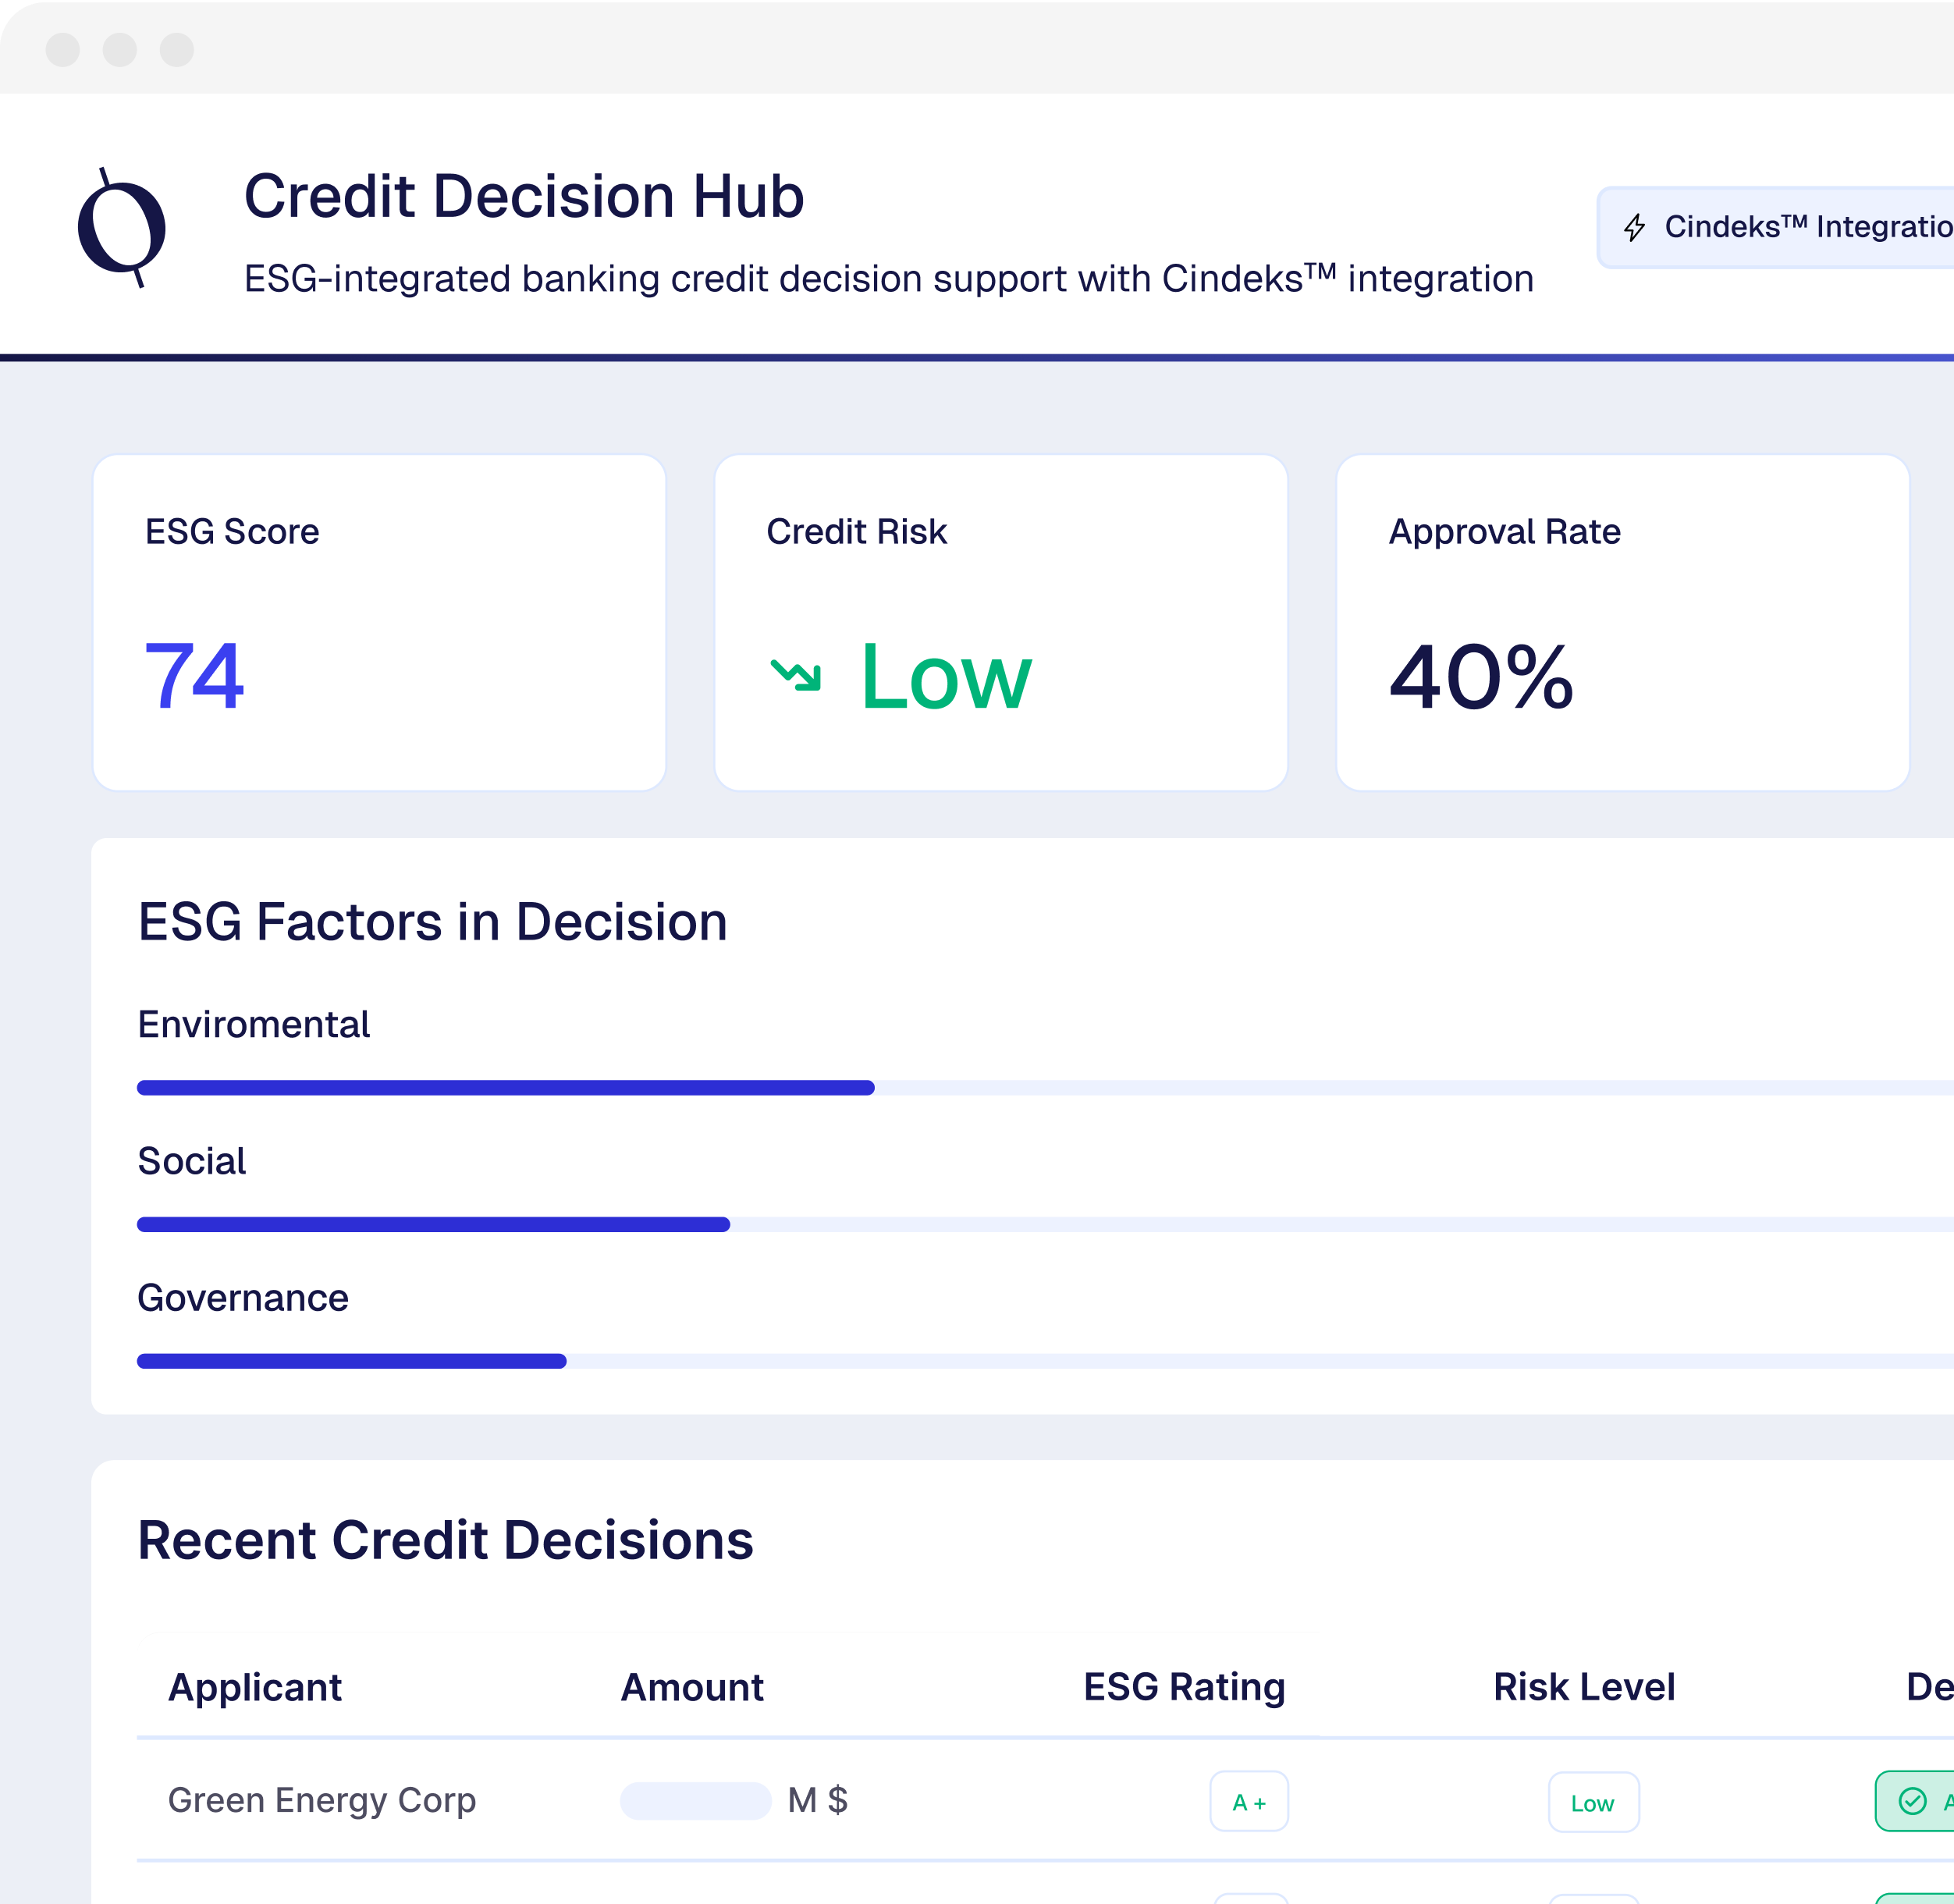
Task: Open the Risk Level column sorting options
Action: point(1584,1687)
